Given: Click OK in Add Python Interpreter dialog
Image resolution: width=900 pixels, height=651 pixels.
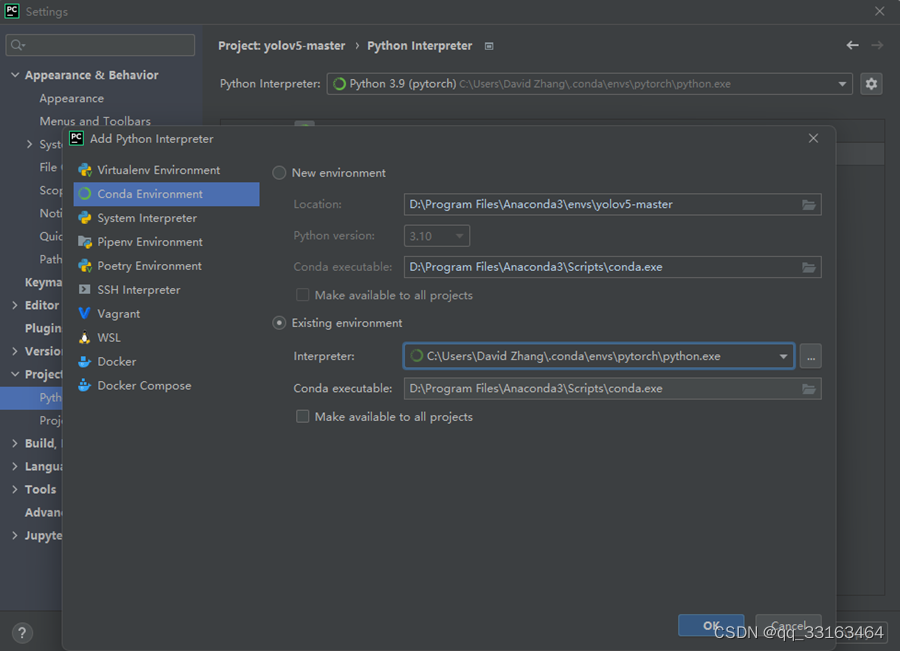Looking at the screenshot, I should tap(711, 625).
